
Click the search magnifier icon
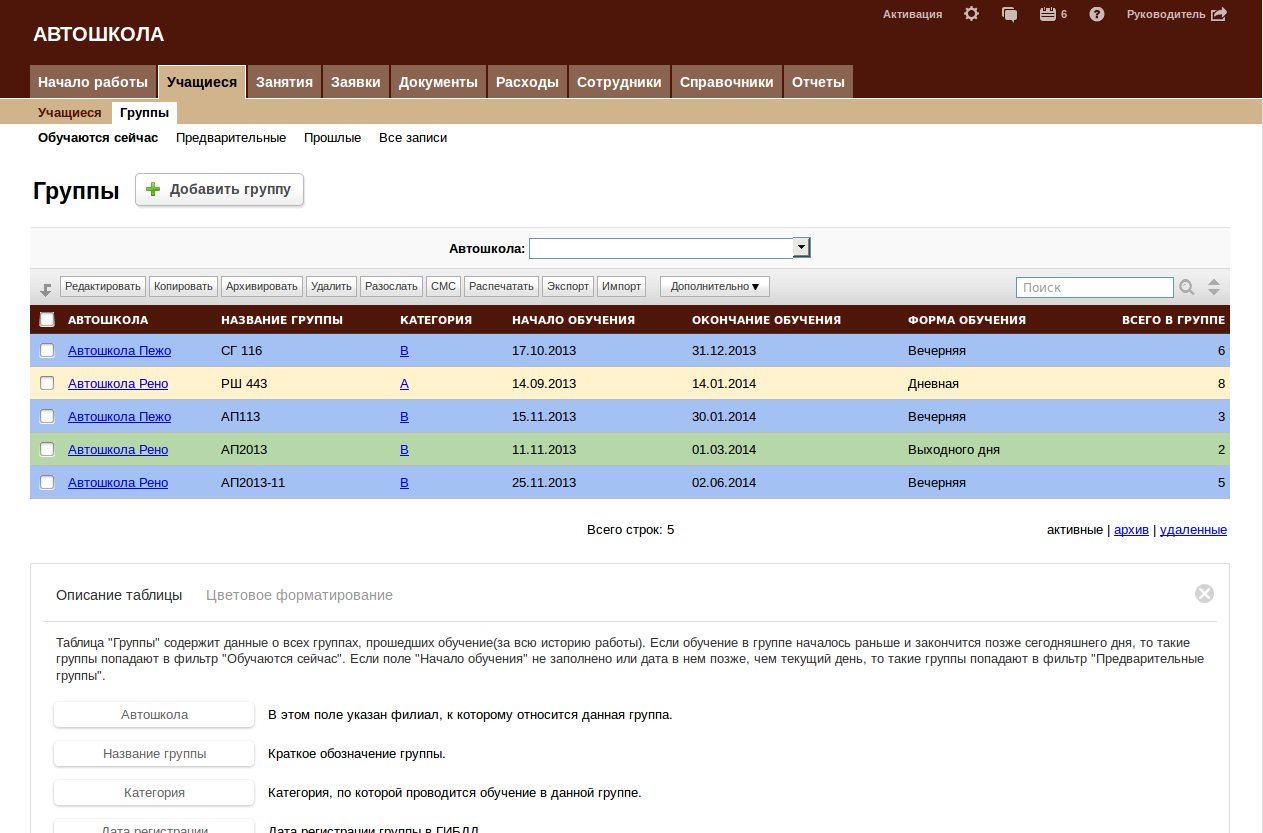1187,287
